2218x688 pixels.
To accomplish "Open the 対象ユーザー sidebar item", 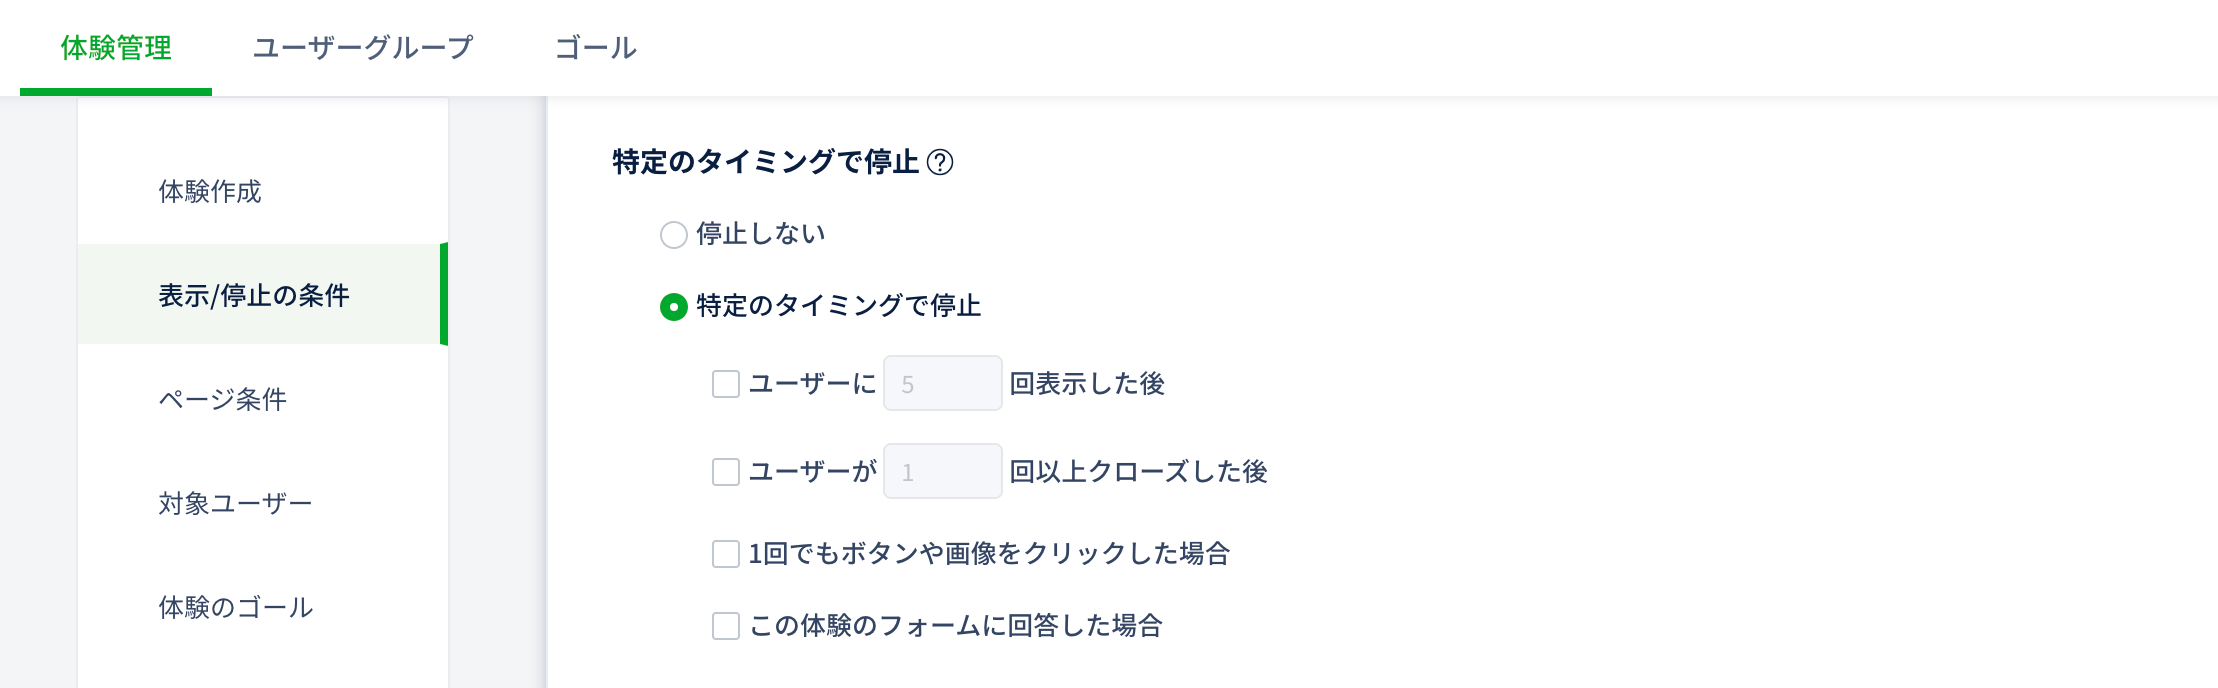I will [x=236, y=504].
